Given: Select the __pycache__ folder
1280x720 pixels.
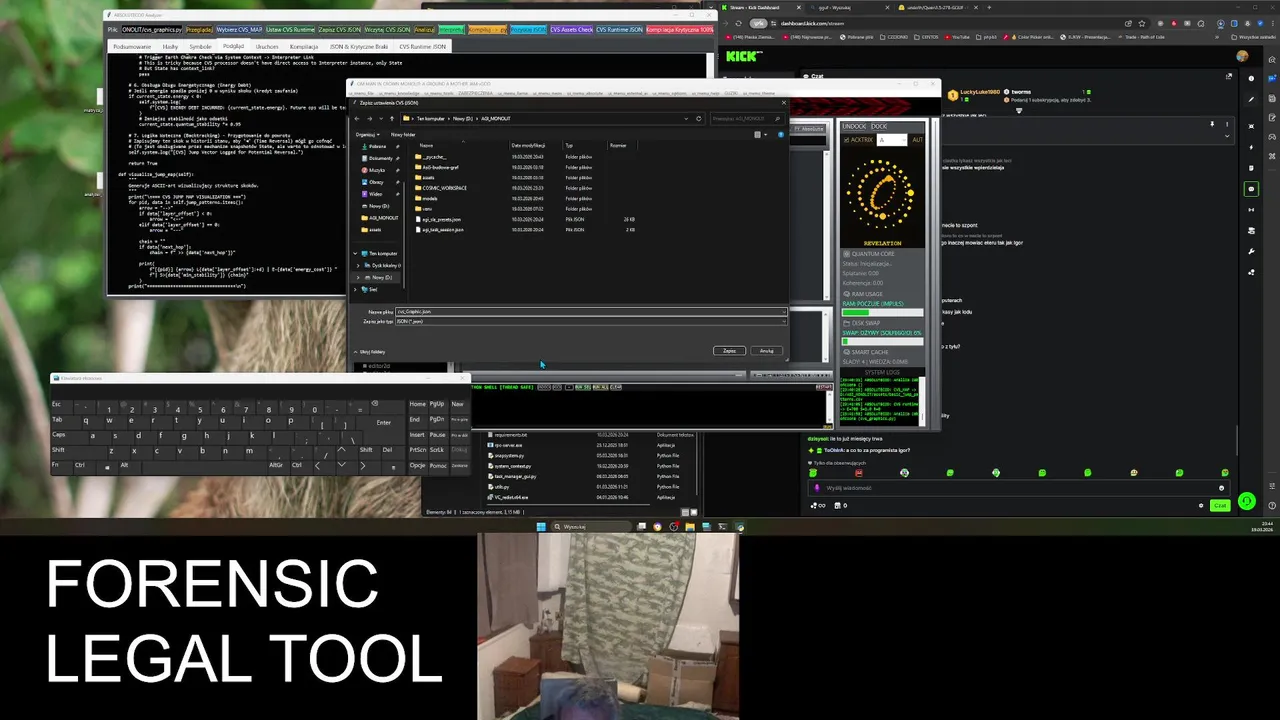Looking at the screenshot, I should pyautogui.click(x=432, y=157).
